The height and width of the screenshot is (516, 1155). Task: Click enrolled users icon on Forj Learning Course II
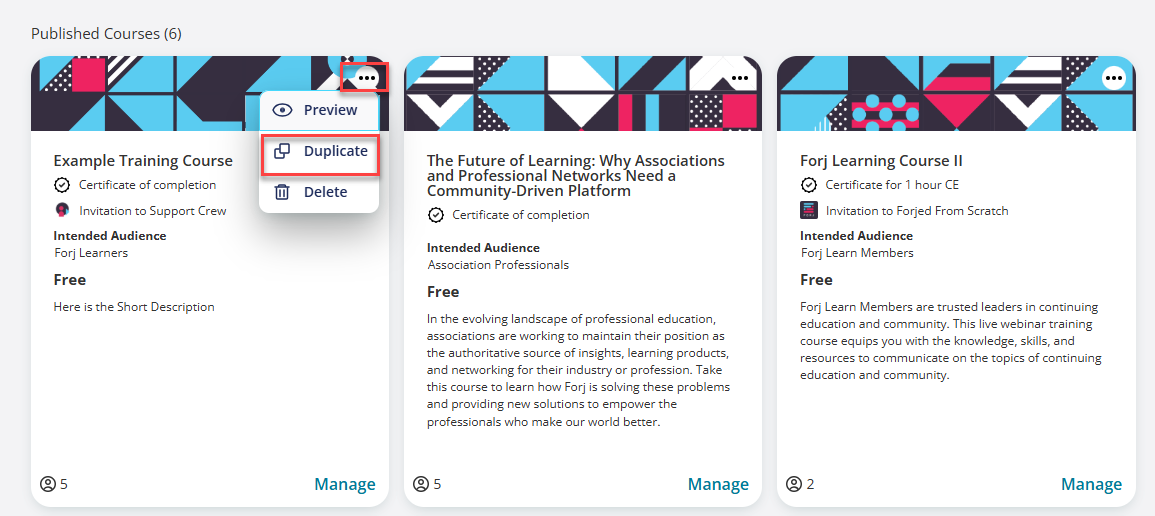click(794, 484)
